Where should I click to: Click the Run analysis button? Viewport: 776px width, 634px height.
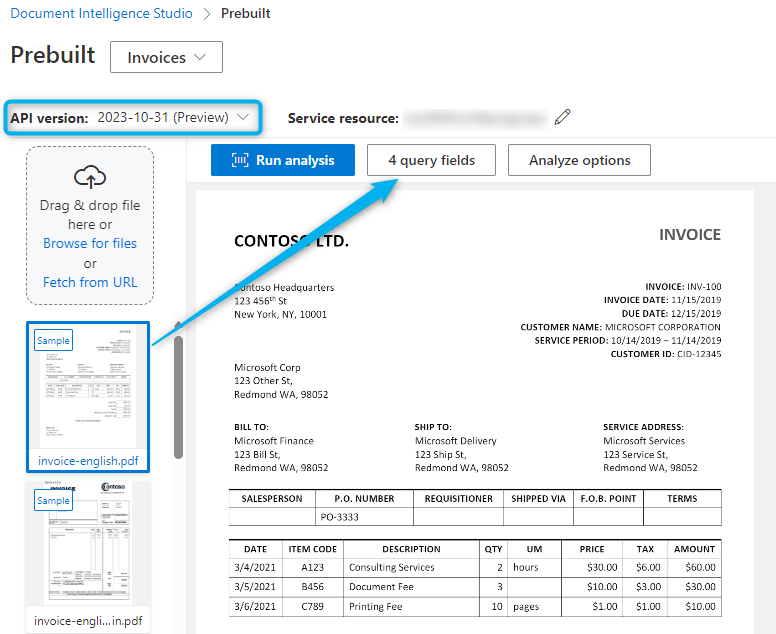point(283,160)
